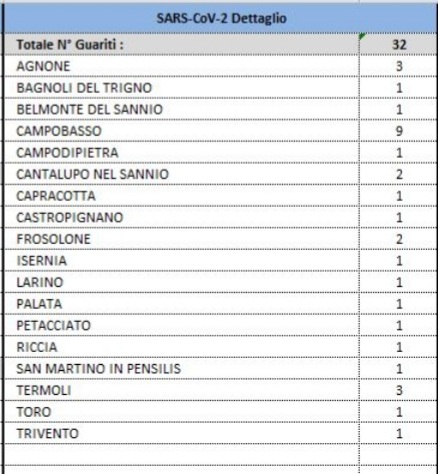This screenshot has height=474, width=438.
Task: Click the CAPRACOTTA cell
Action: pos(182,196)
